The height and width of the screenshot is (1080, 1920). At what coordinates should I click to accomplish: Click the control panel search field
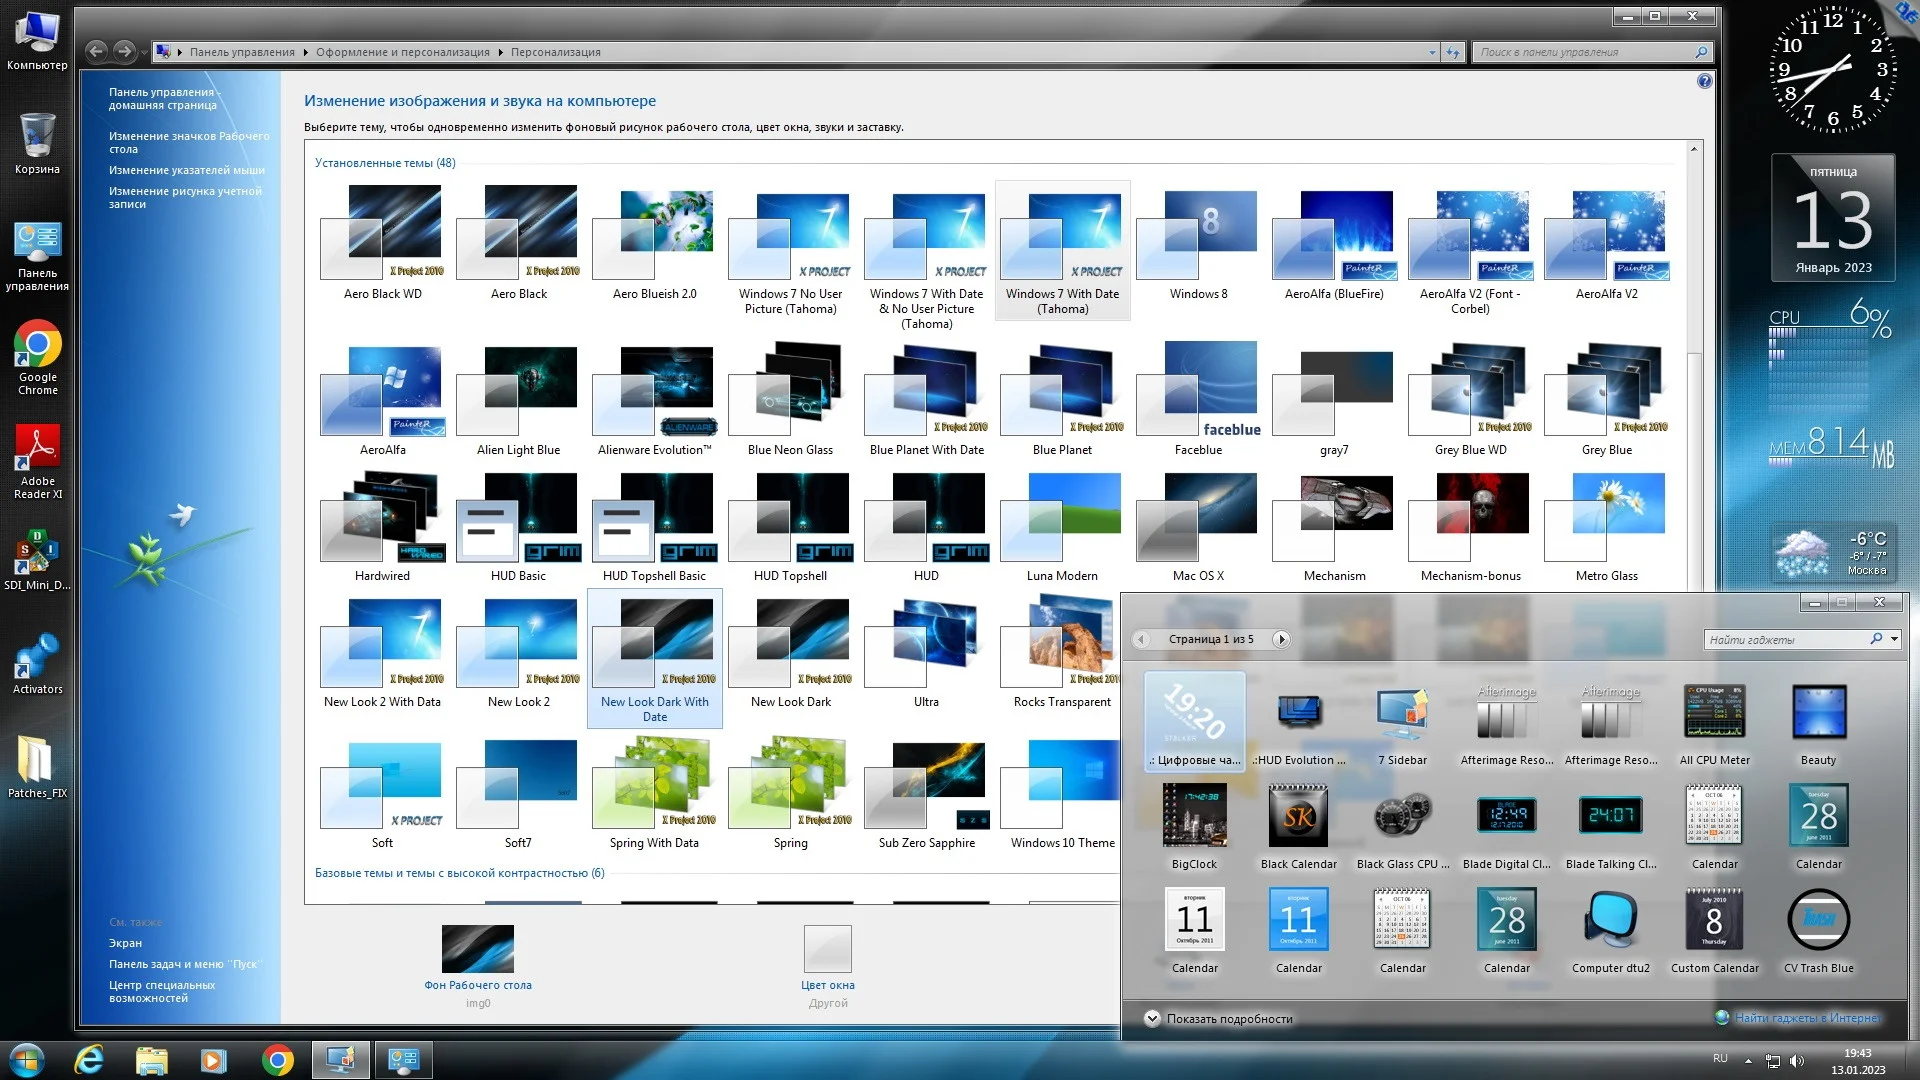1582,52
